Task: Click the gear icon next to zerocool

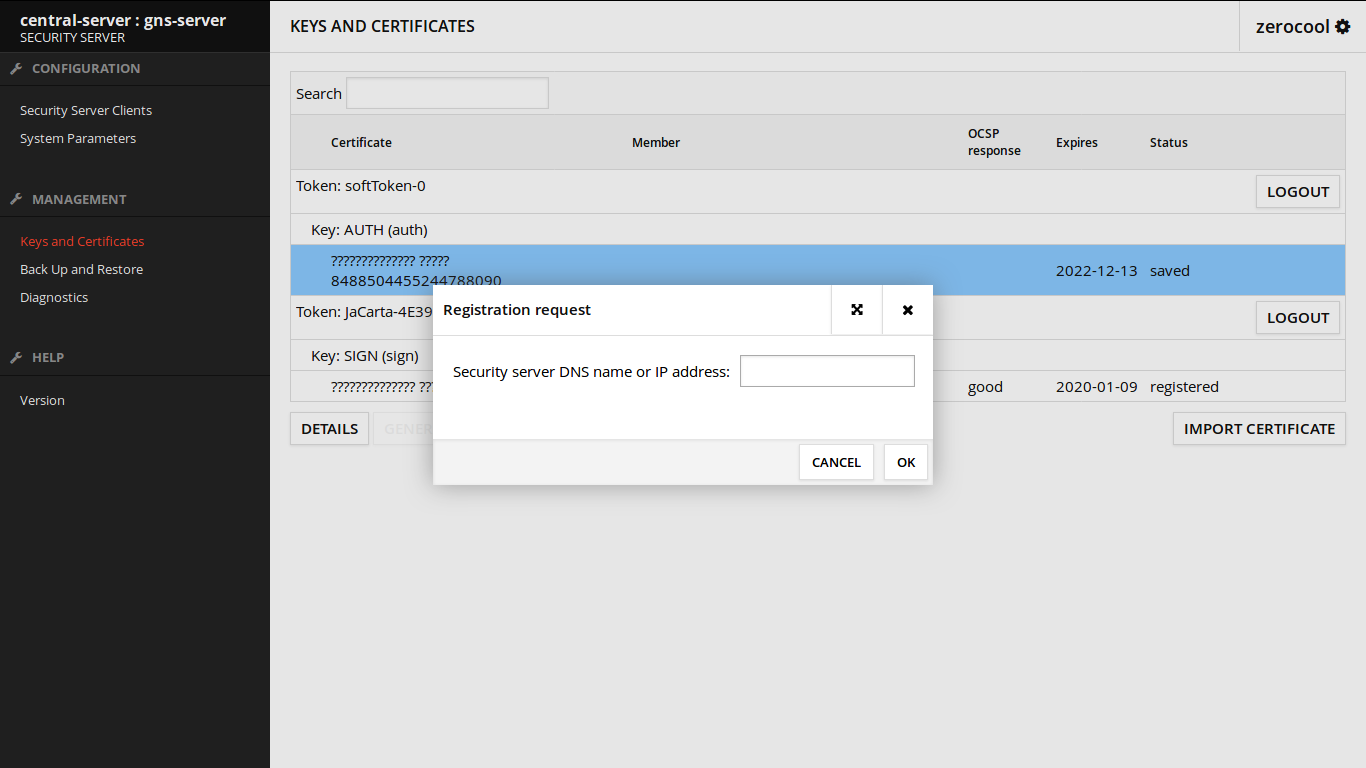Action: [1342, 27]
